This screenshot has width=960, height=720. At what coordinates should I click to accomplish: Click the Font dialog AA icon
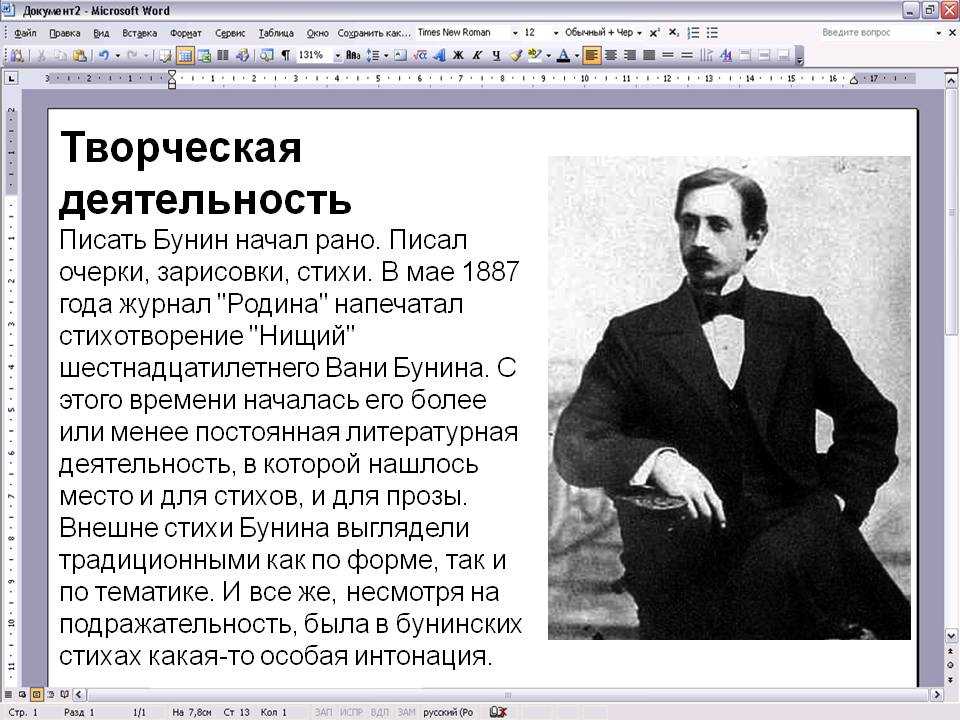tap(726, 55)
